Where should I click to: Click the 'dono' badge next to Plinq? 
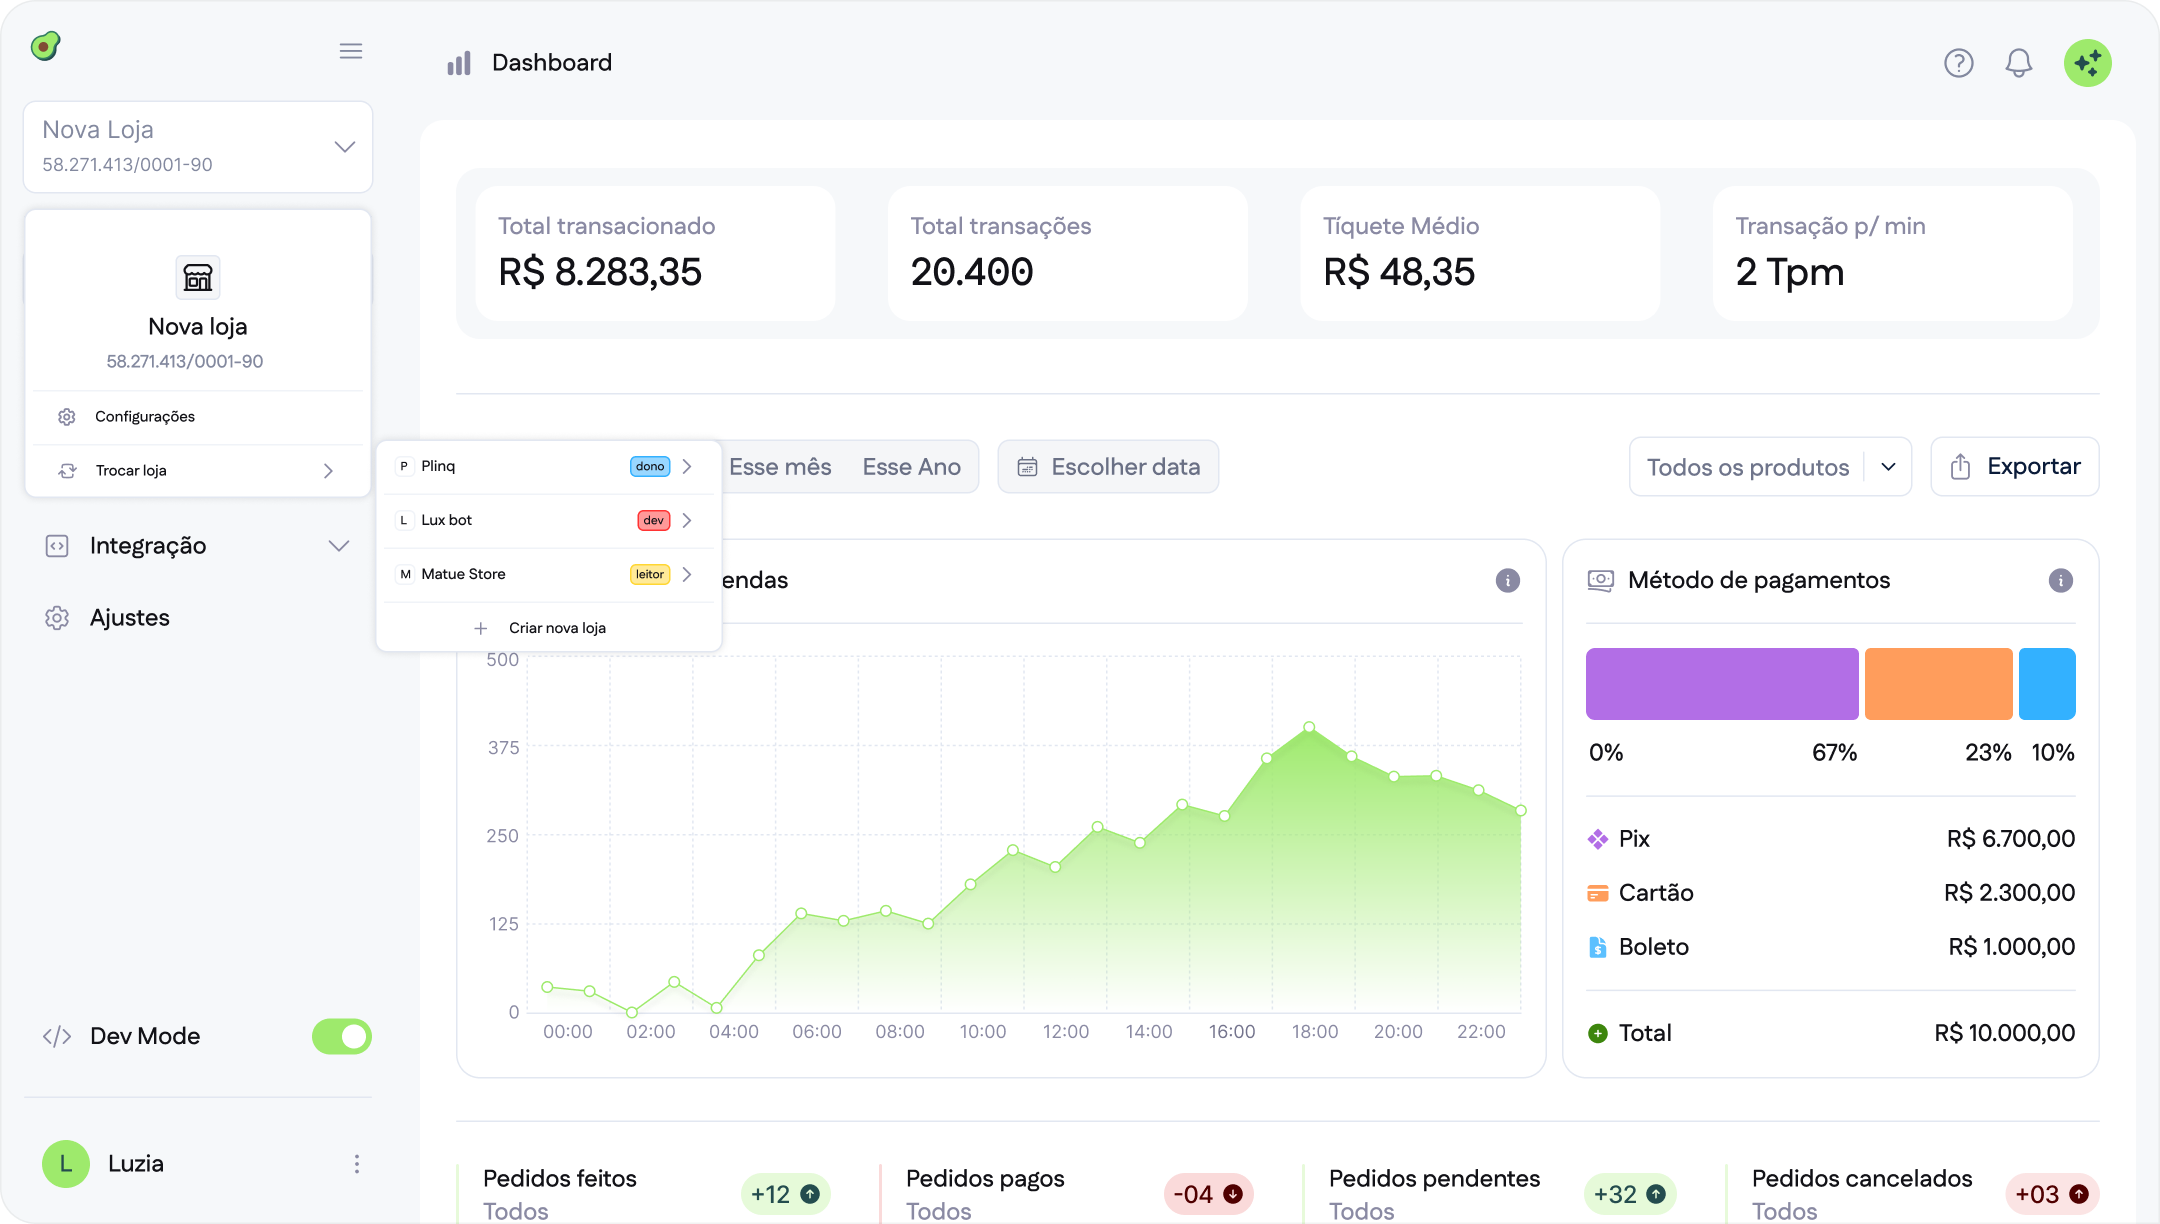click(x=651, y=465)
